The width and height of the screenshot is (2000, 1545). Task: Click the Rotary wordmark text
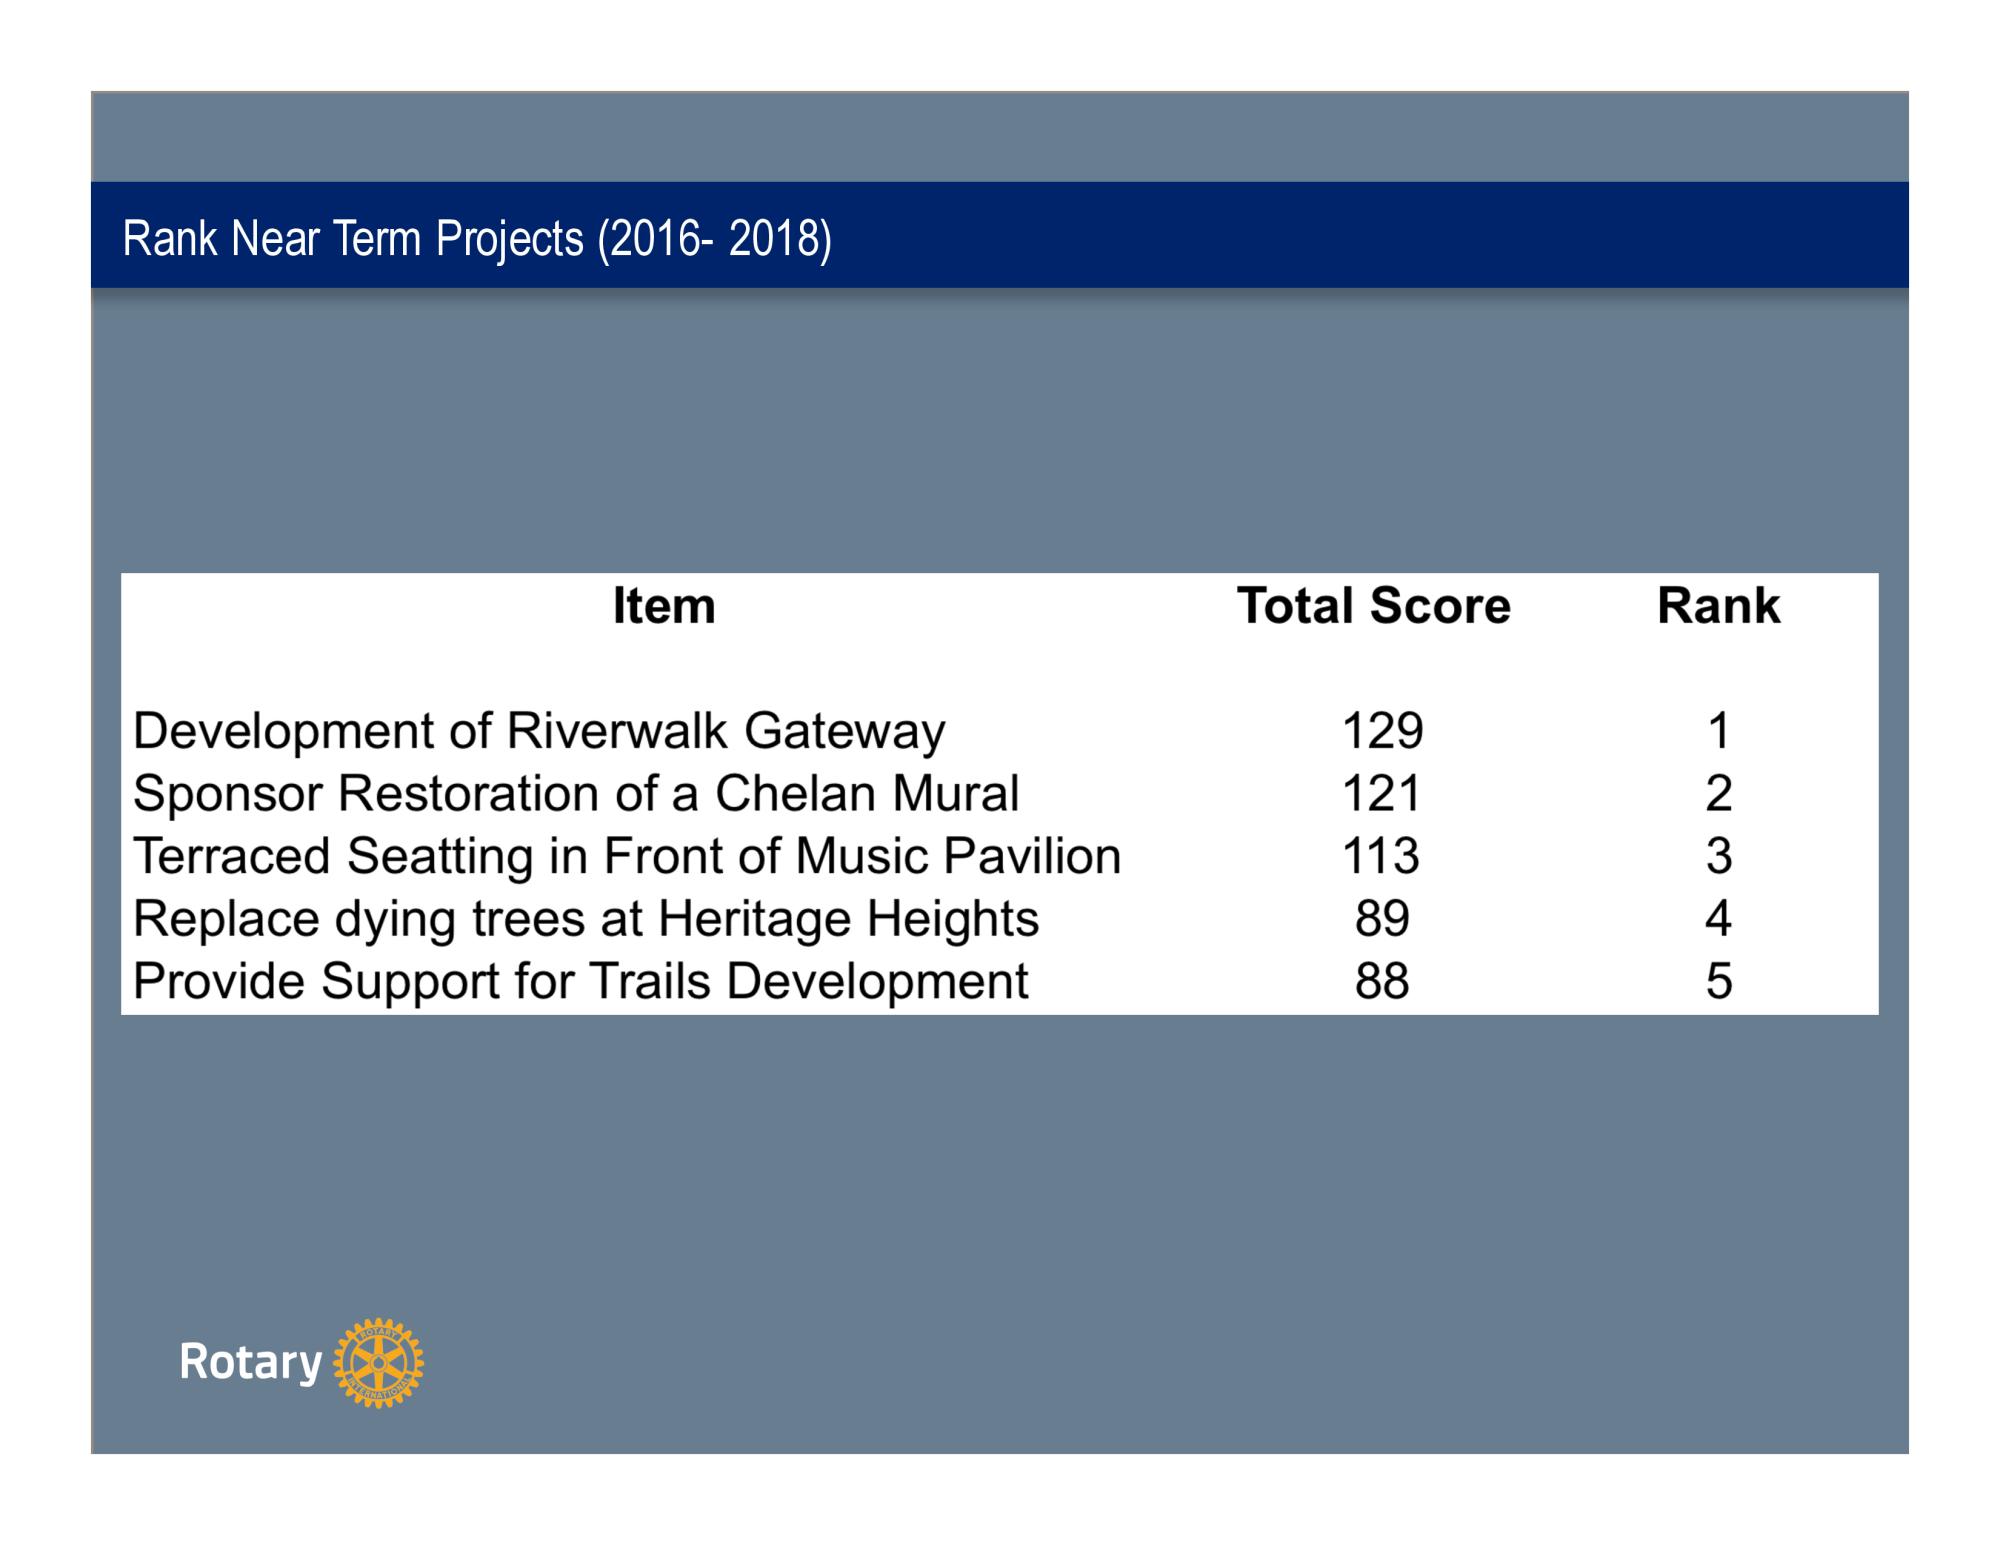click(x=250, y=1362)
